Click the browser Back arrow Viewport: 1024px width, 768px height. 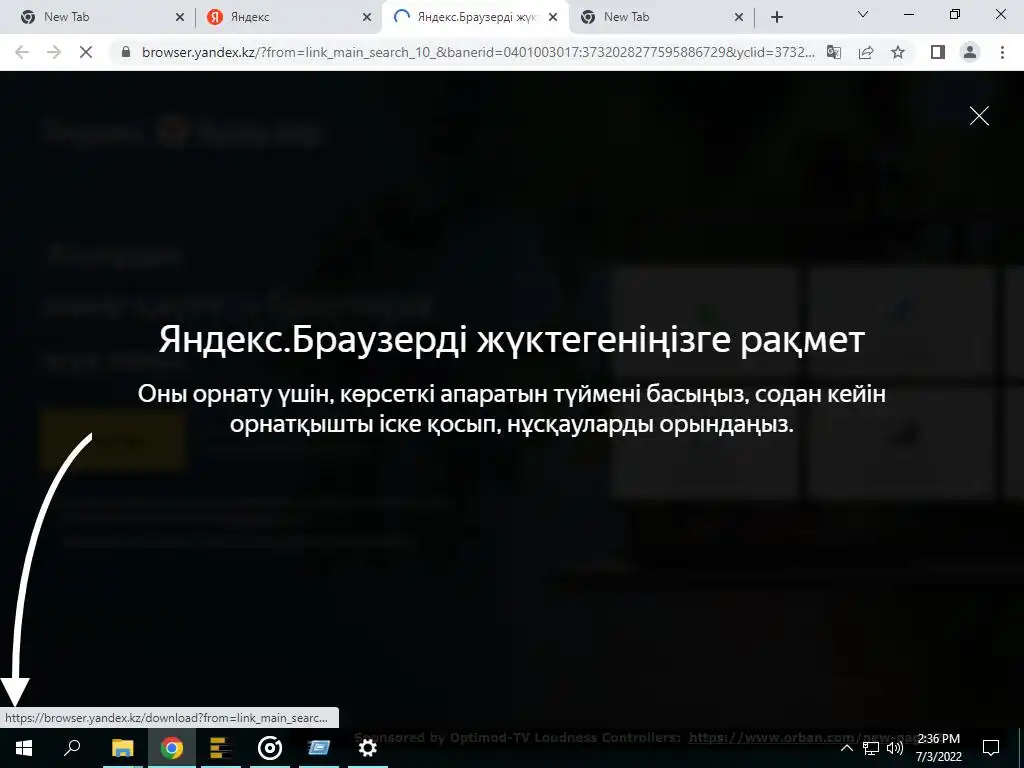point(22,52)
